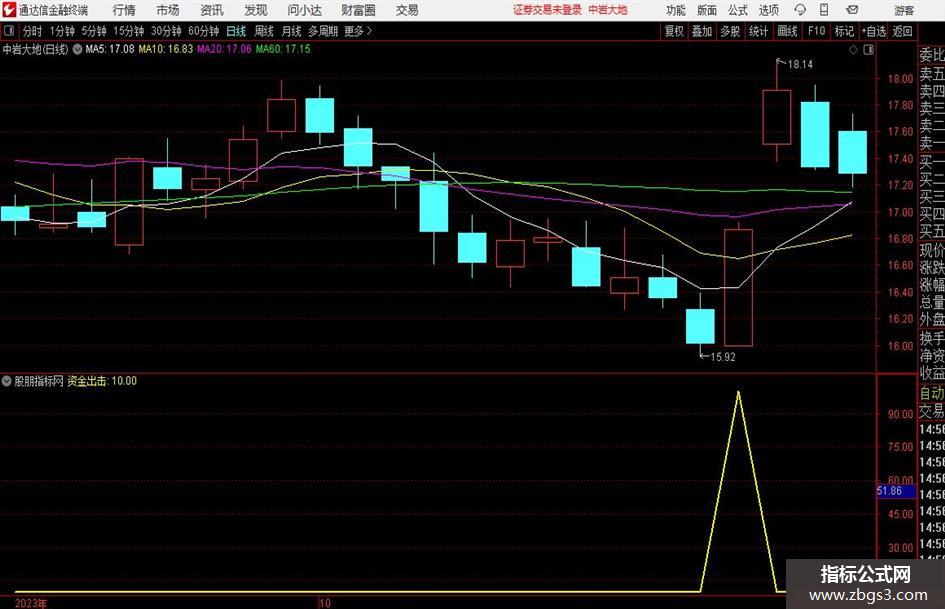Switch to 5分钟 period tab
This screenshot has height=609, width=945.
[x=94, y=31]
